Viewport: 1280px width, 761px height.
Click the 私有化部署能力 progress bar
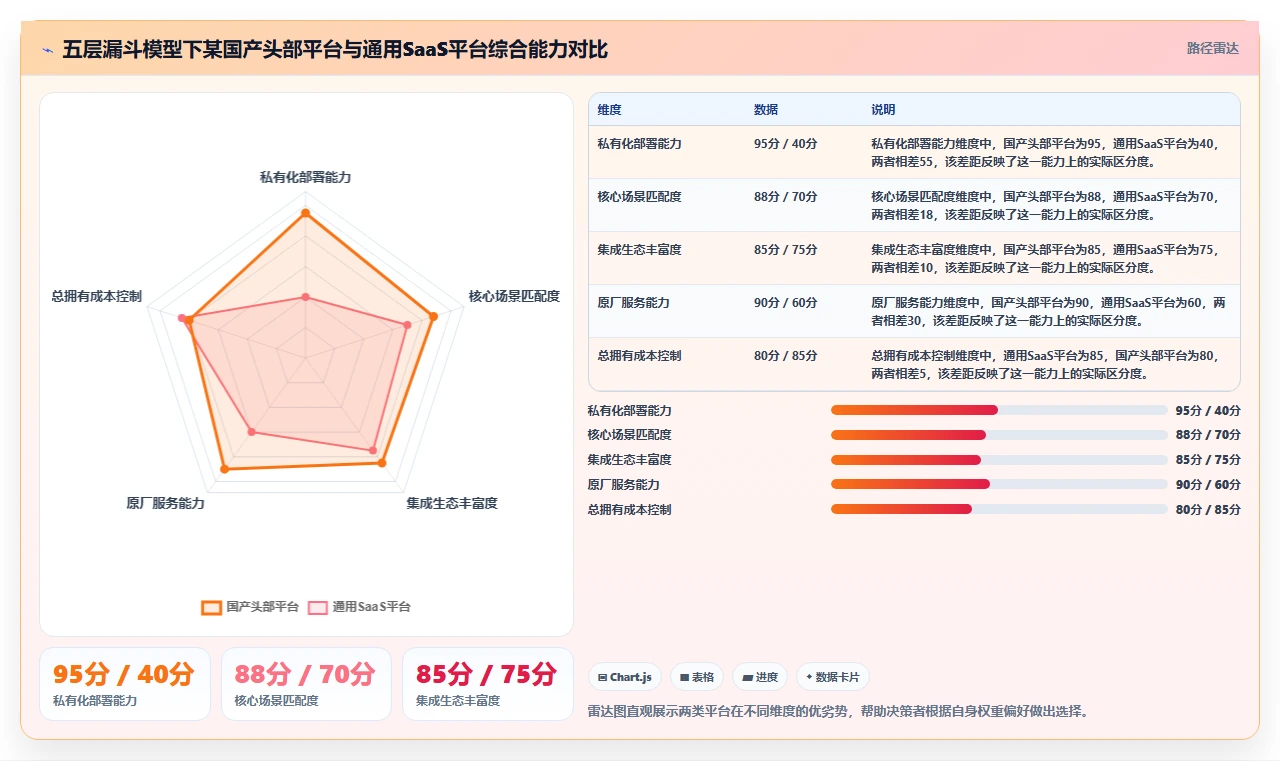[999, 410]
